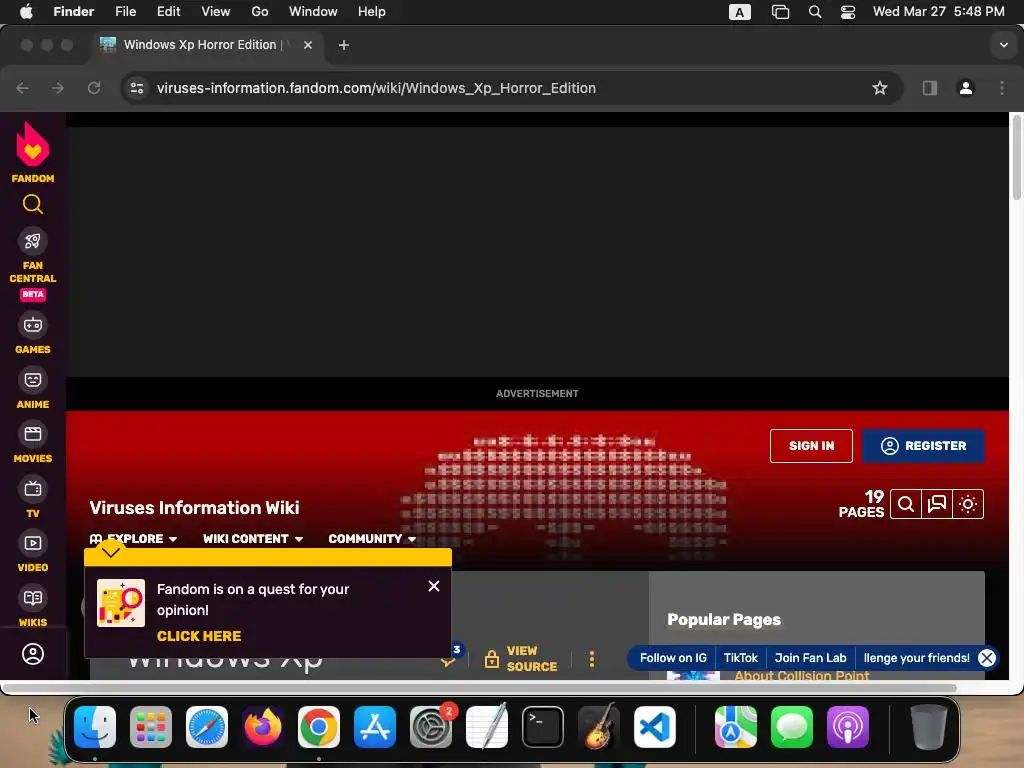Click the browser back arrow
The image size is (1024, 768).
coord(22,88)
